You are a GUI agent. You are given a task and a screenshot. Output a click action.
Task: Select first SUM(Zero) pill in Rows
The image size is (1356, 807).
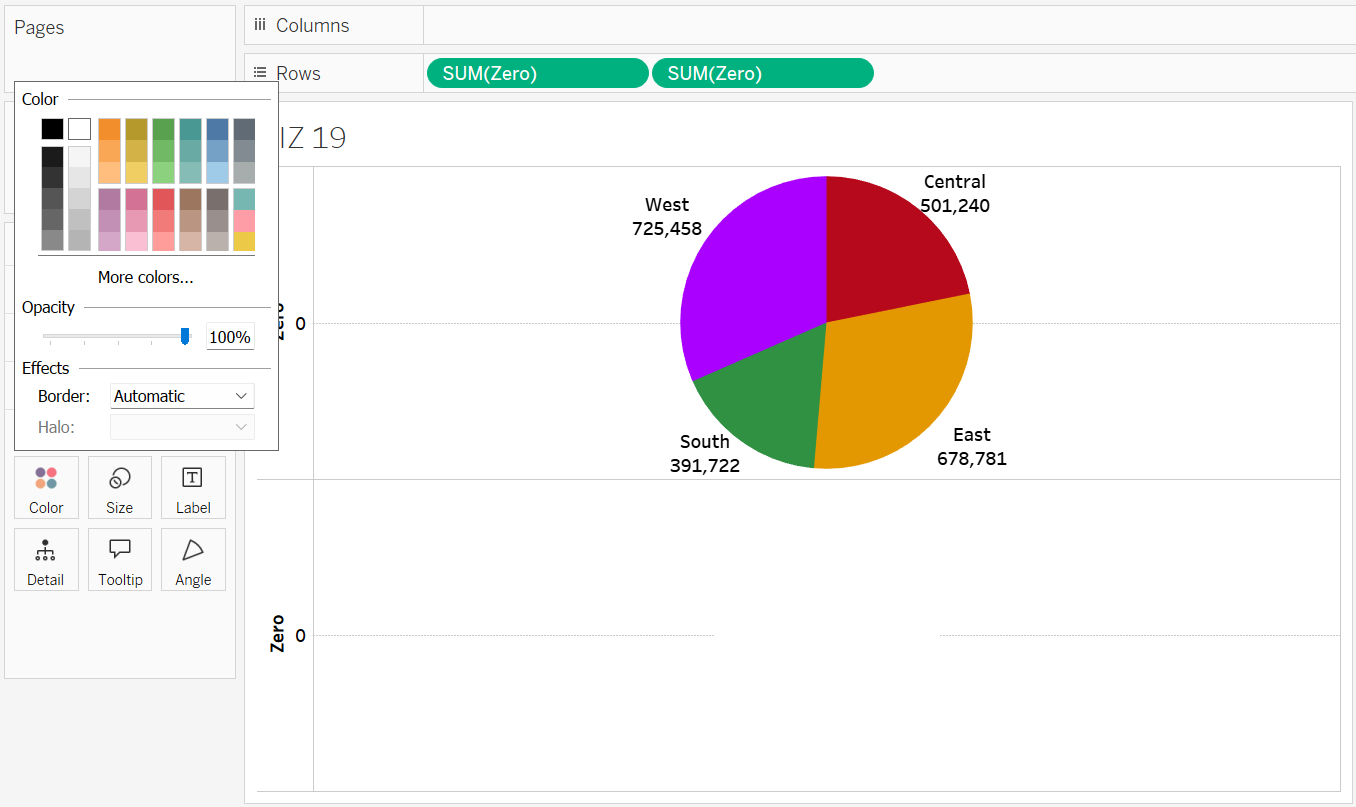(x=538, y=73)
